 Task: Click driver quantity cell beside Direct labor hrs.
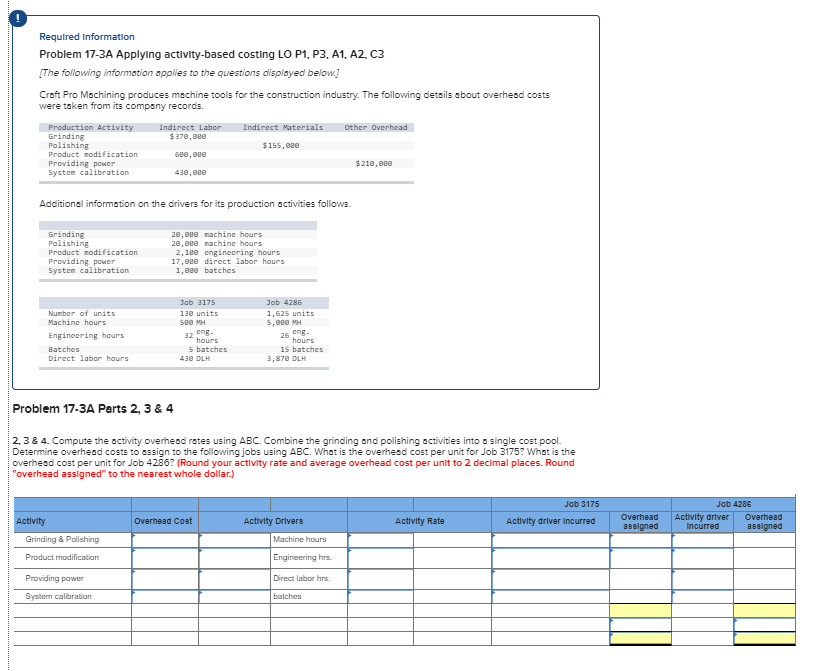(x=234, y=579)
